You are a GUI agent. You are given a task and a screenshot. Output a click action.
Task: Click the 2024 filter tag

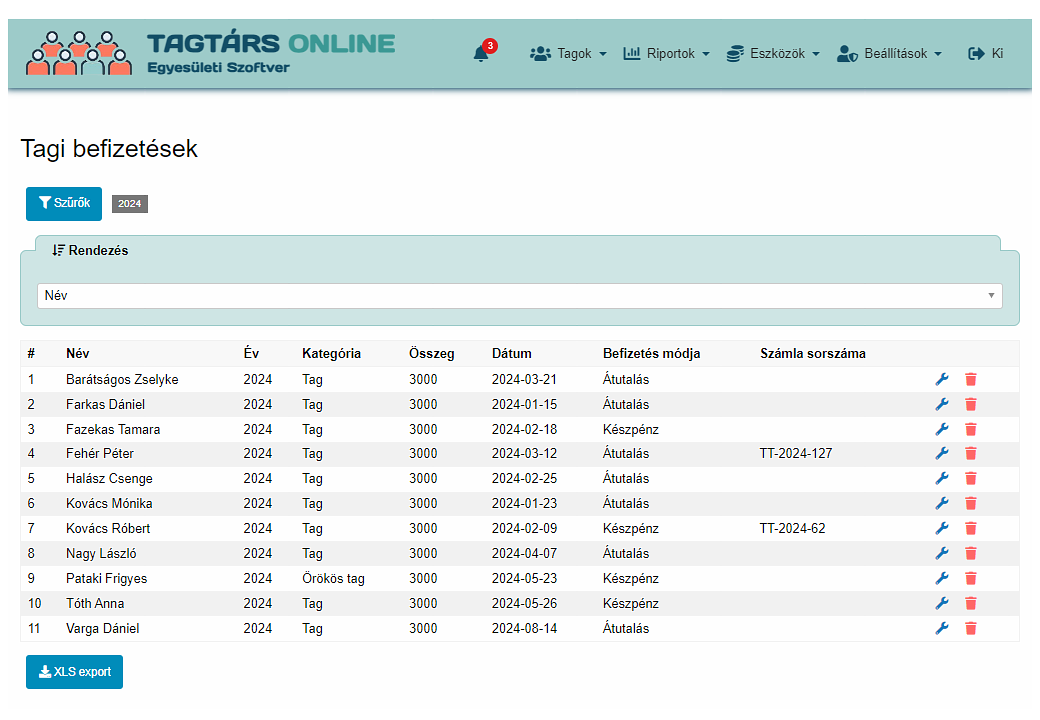[x=129, y=204]
